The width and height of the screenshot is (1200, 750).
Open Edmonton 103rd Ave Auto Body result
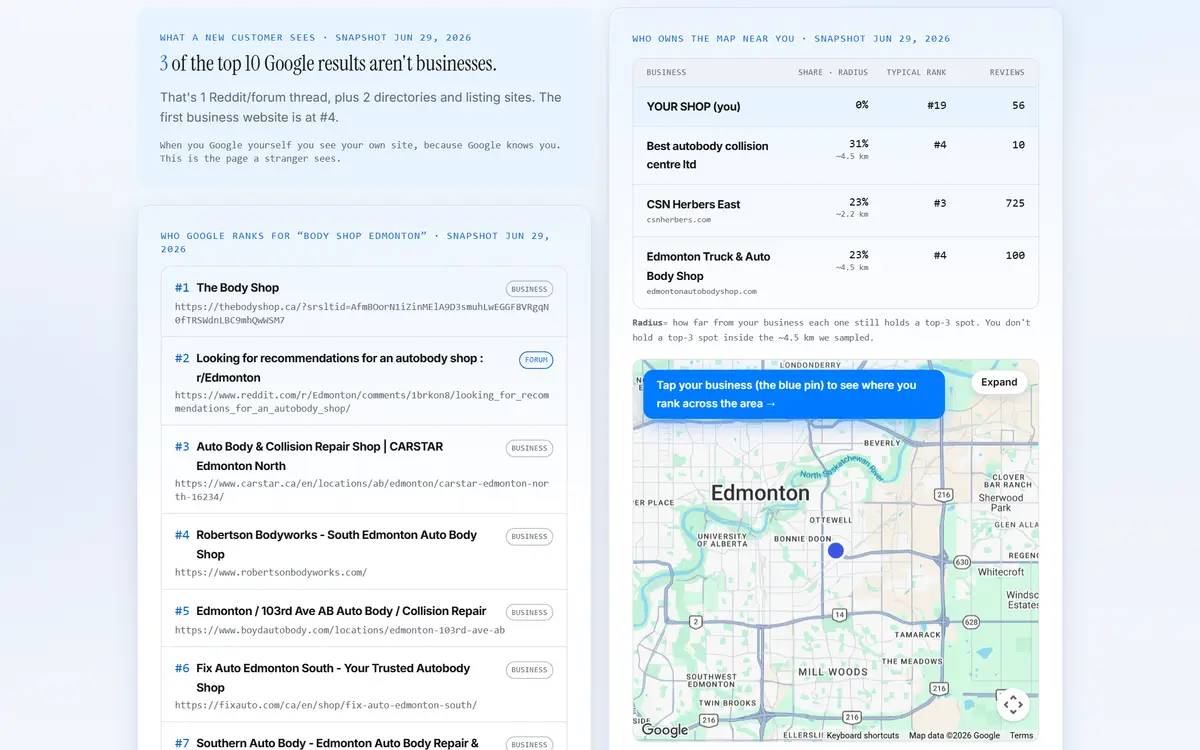coord(341,611)
